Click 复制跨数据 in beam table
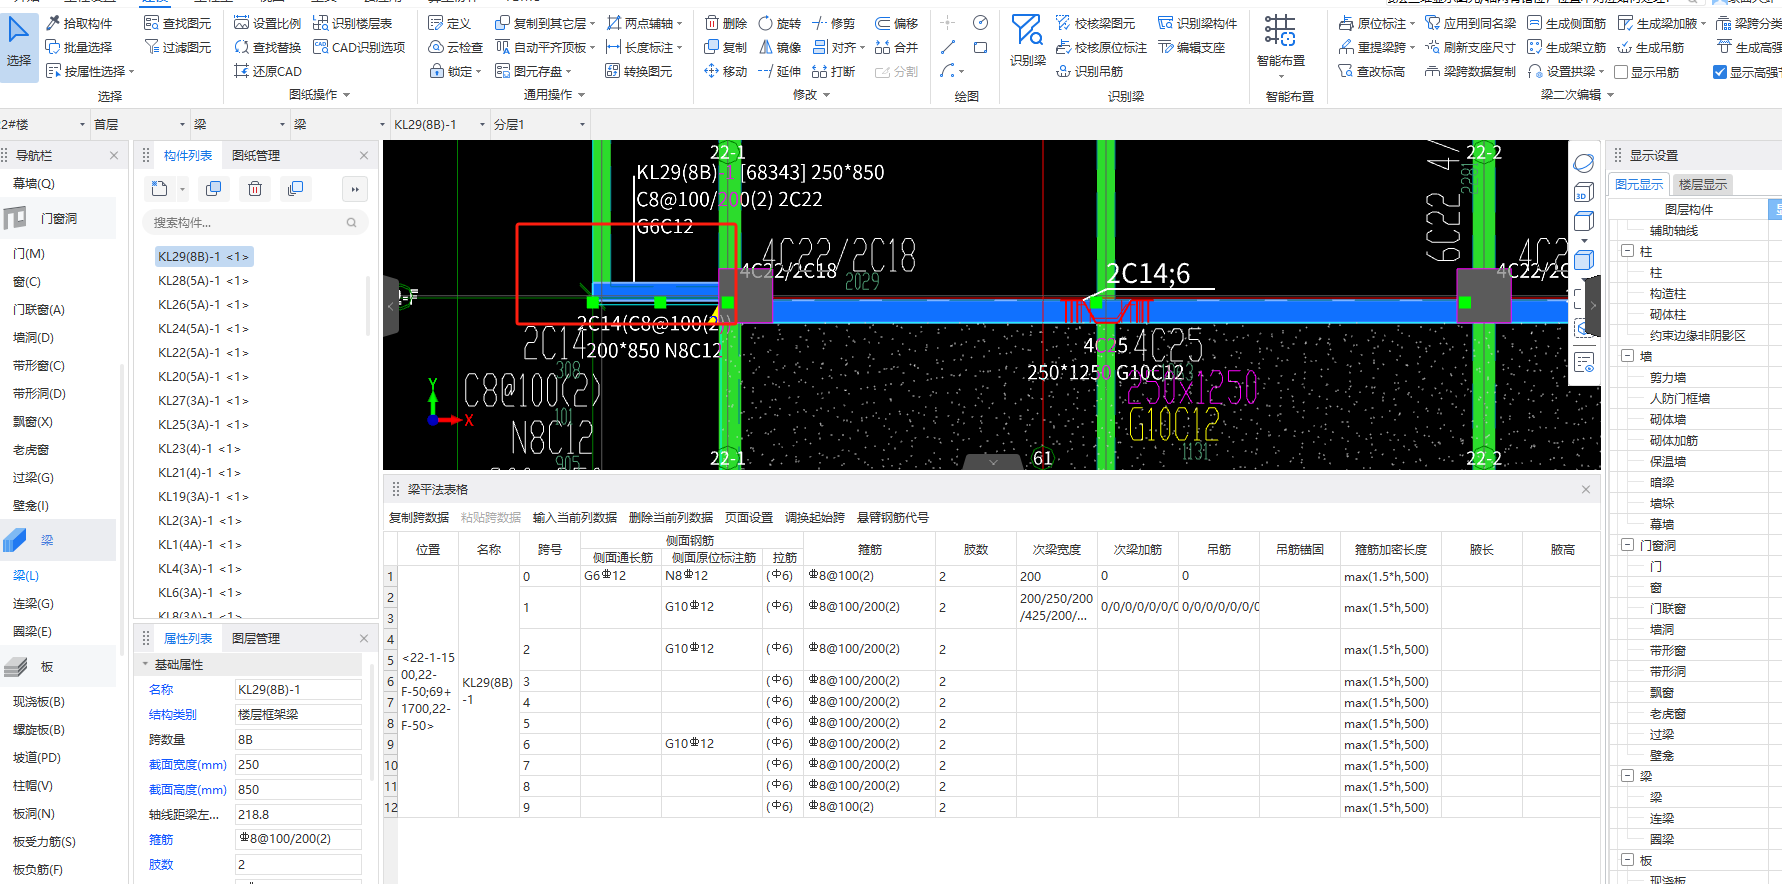Viewport: 1782px width, 884px height. pos(419,517)
